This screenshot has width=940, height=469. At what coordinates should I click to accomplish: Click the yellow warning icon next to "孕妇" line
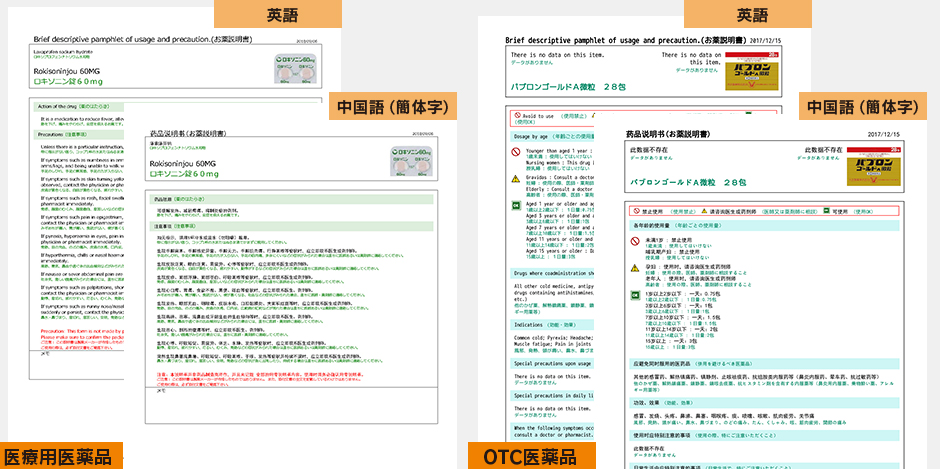635,267
